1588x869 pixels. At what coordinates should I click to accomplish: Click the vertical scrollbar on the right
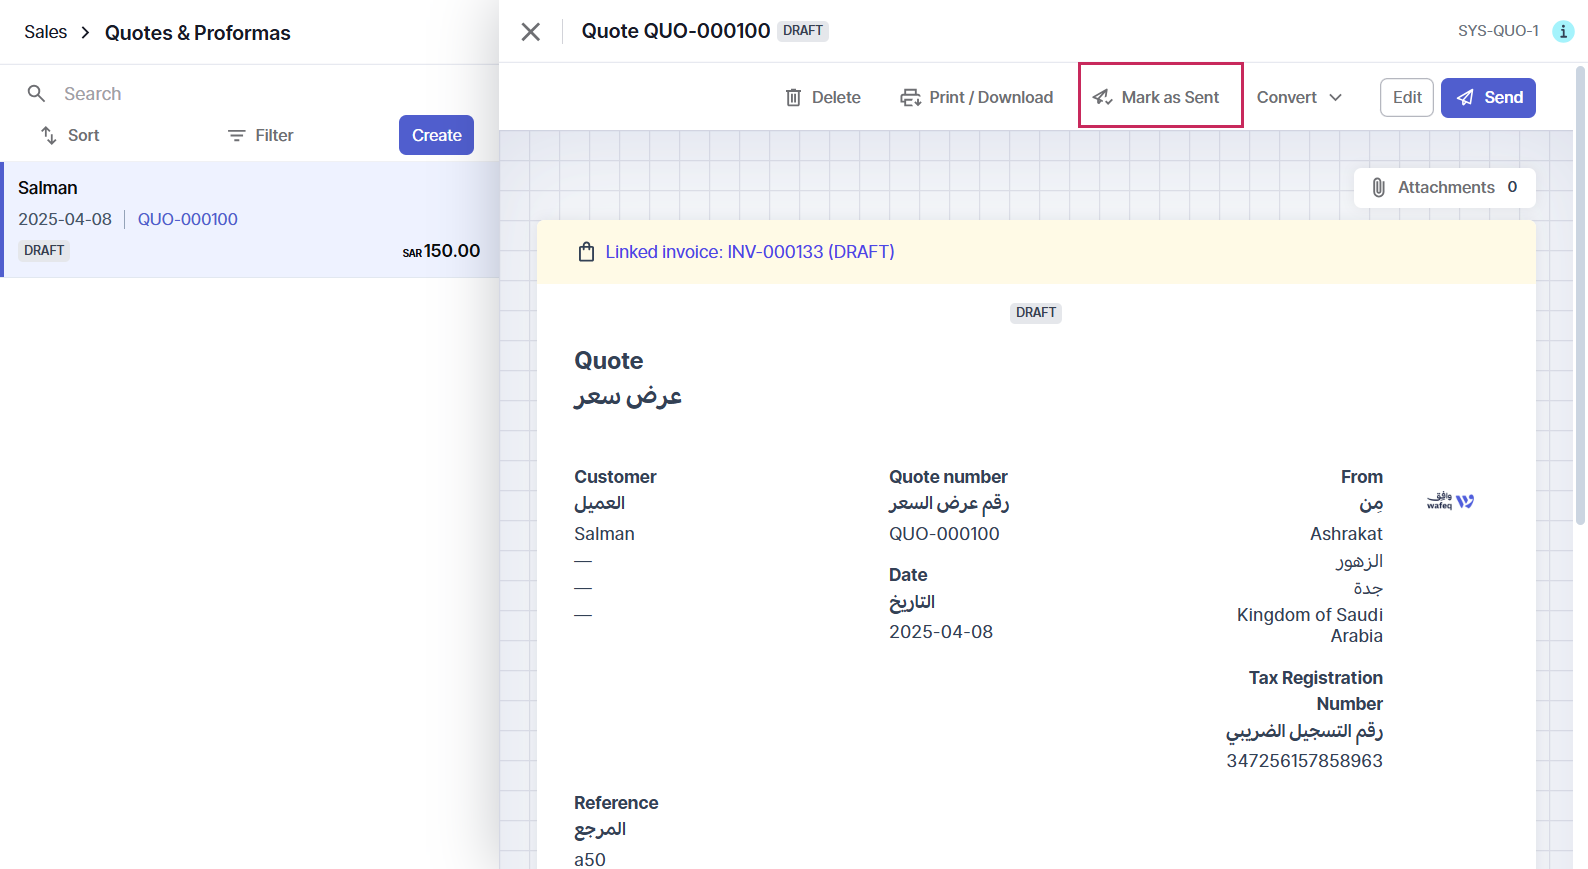point(1580,300)
